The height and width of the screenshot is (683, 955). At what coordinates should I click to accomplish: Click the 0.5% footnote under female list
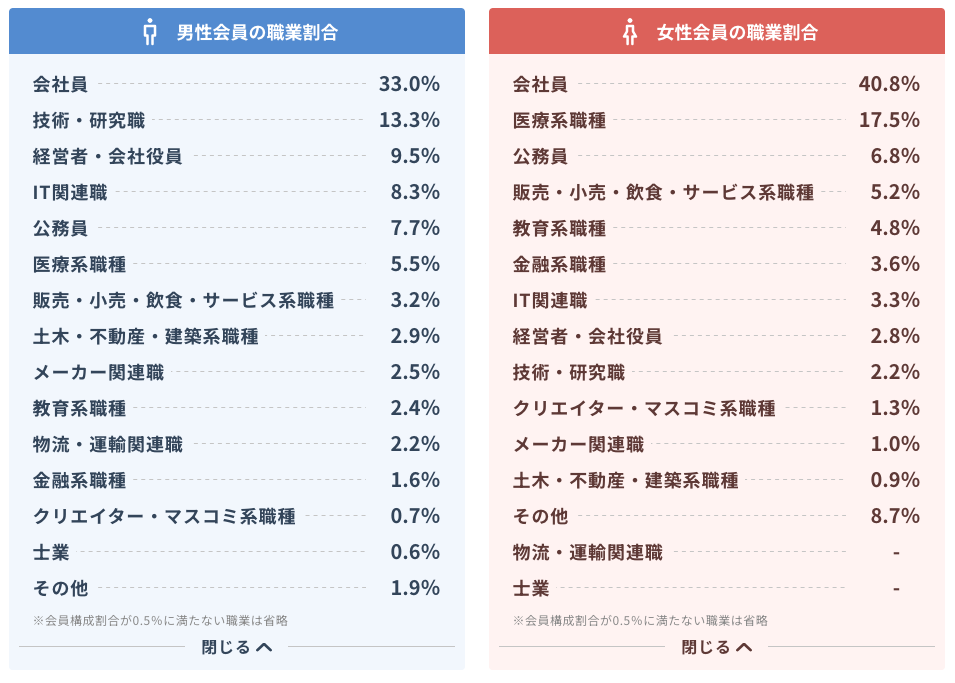[x=640, y=620]
